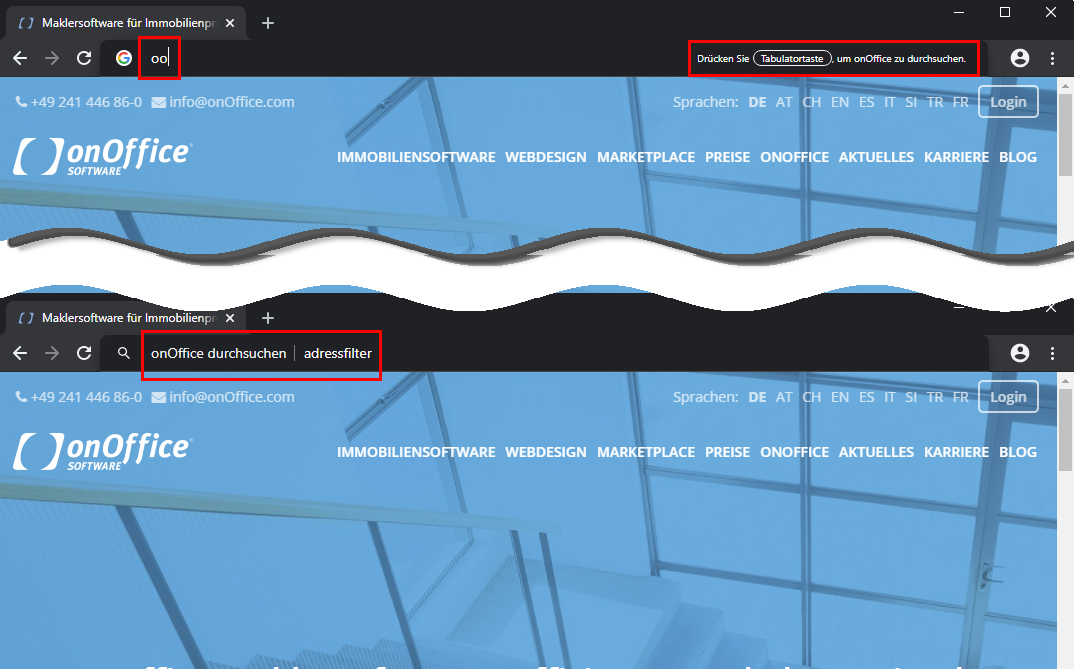Image resolution: width=1074 pixels, height=669 pixels.
Task: Click the 'onOffice durchsuchen' search chip
Action: (218, 353)
